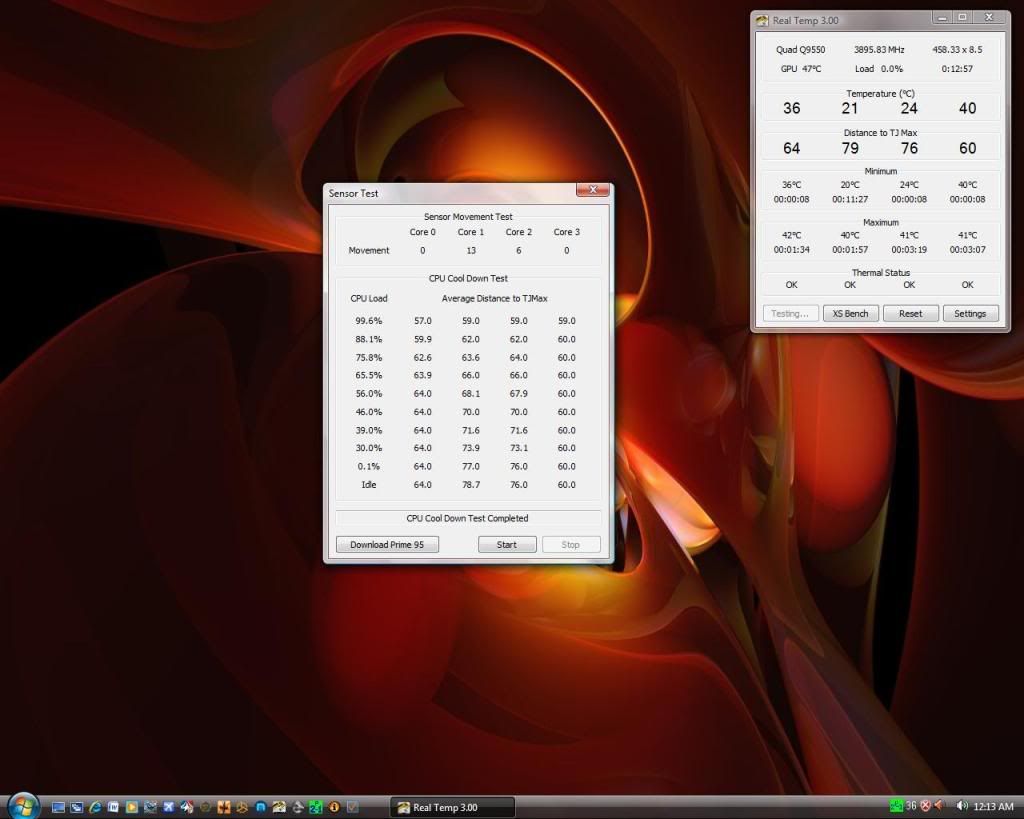Launch Internet Explorer from the quick launch bar
The image size is (1024, 819).
point(95,806)
